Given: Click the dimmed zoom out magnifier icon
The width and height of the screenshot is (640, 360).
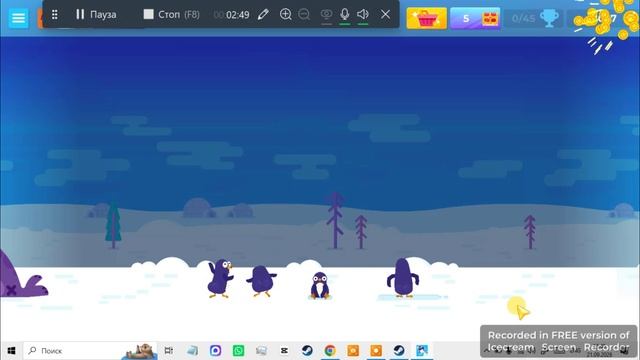Looking at the screenshot, I should pos(304,14).
